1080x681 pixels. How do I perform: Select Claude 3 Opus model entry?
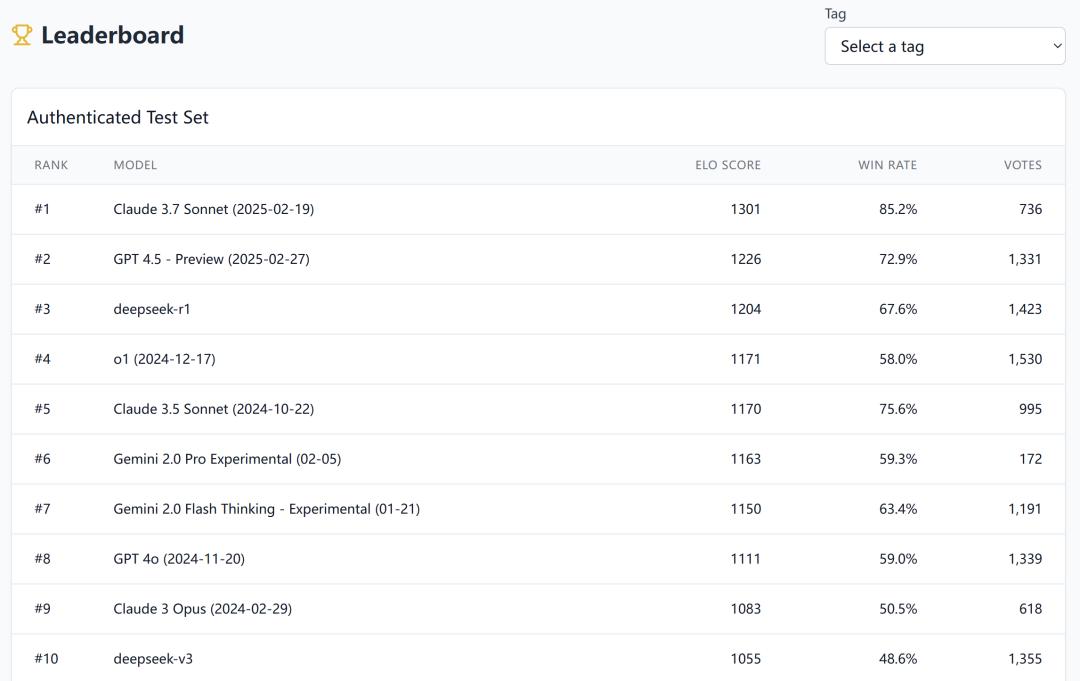(202, 609)
